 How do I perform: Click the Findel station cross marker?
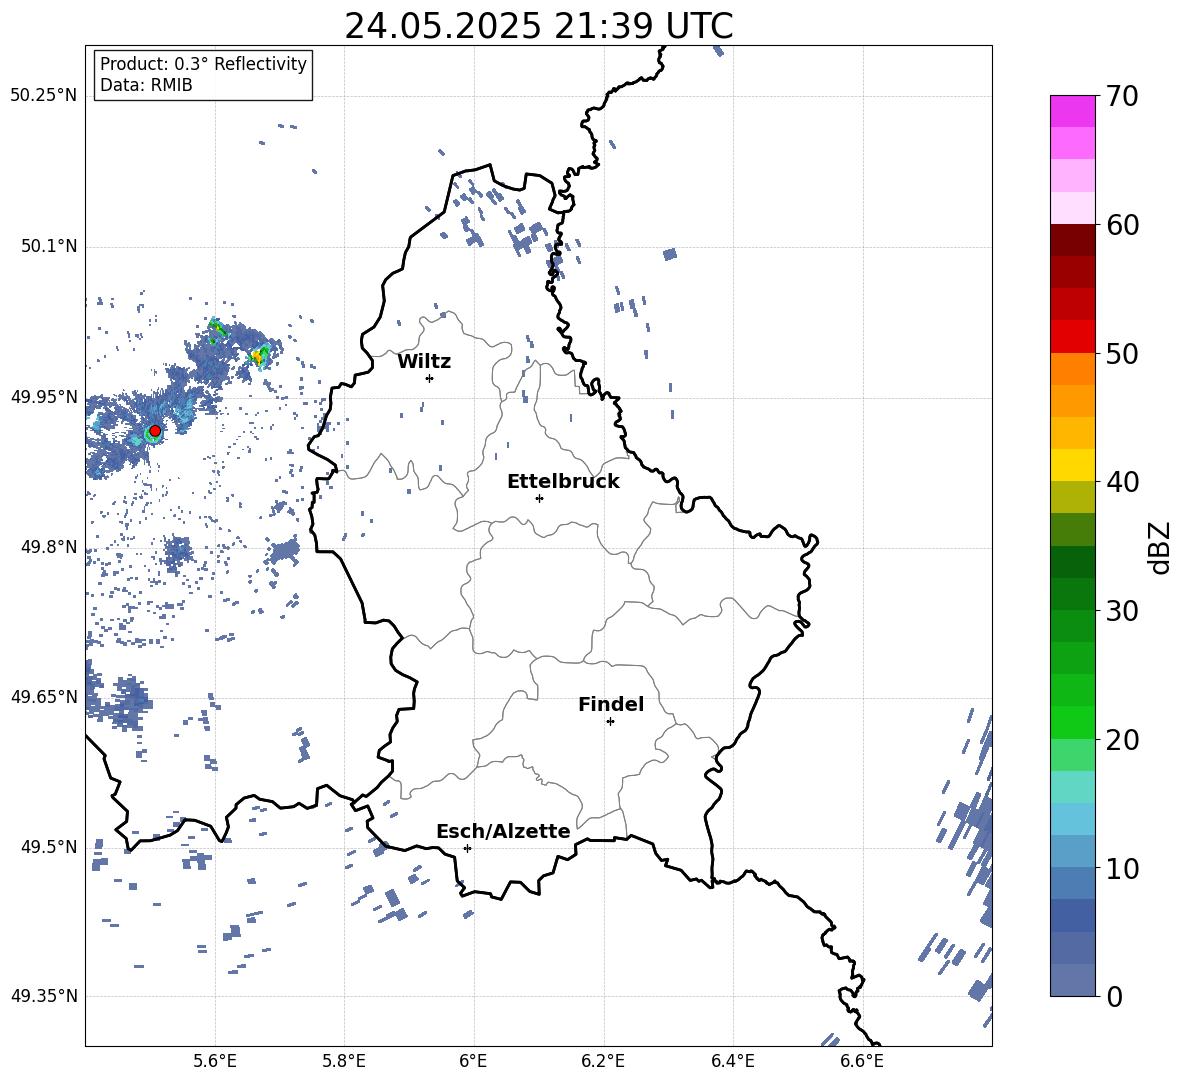[x=610, y=722]
